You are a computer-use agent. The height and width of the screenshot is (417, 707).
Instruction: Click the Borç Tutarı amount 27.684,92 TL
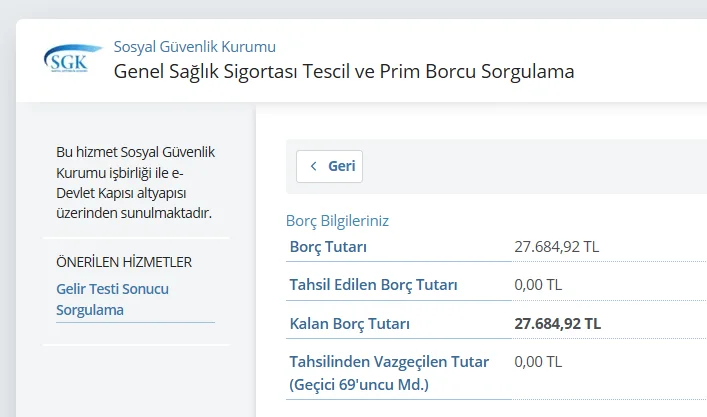pyautogui.click(x=556, y=246)
